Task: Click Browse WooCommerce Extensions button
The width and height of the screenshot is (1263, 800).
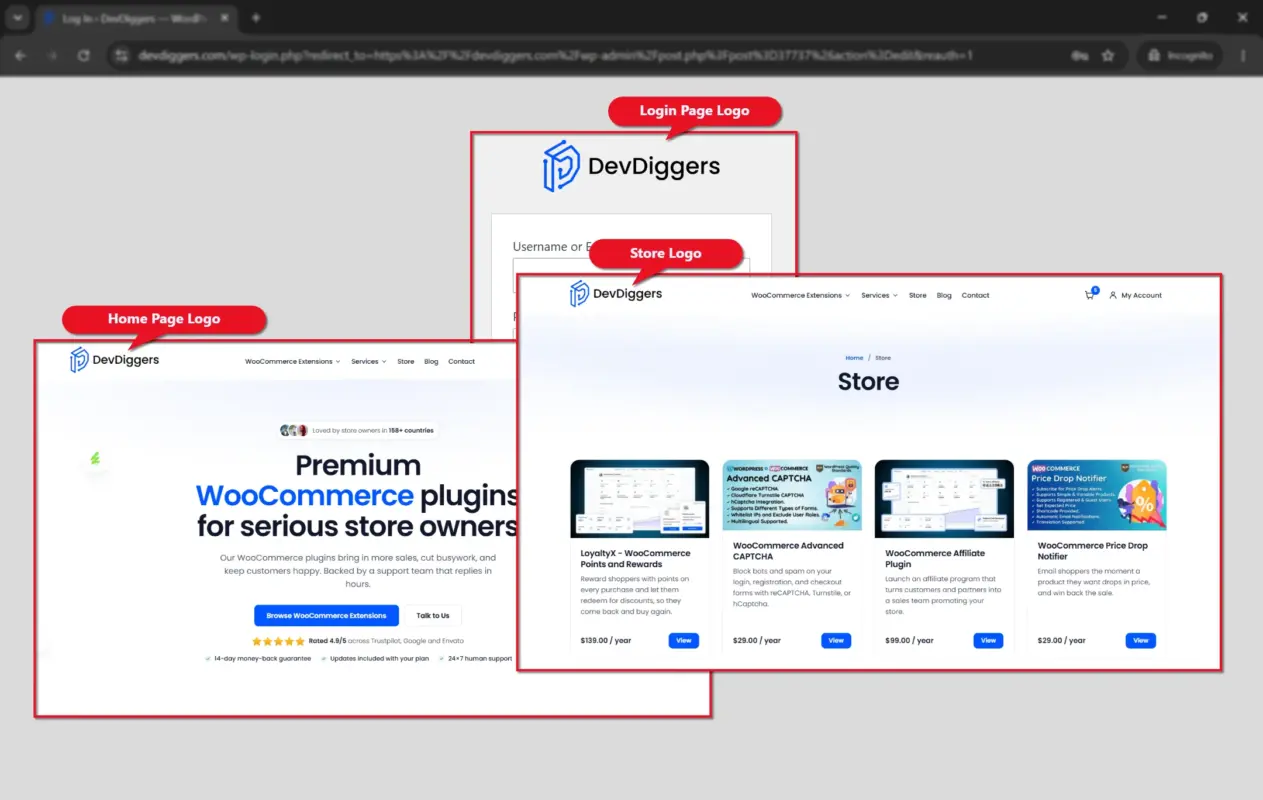Action: click(x=326, y=615)
